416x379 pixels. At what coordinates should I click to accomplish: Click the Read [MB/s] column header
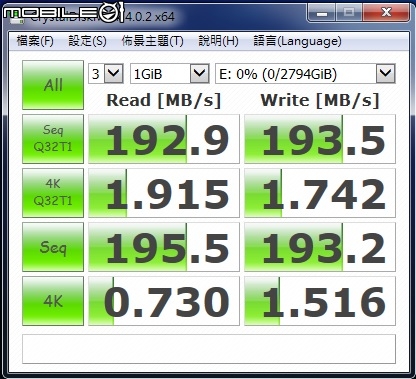pyautogui.click(x=164, y=100)
